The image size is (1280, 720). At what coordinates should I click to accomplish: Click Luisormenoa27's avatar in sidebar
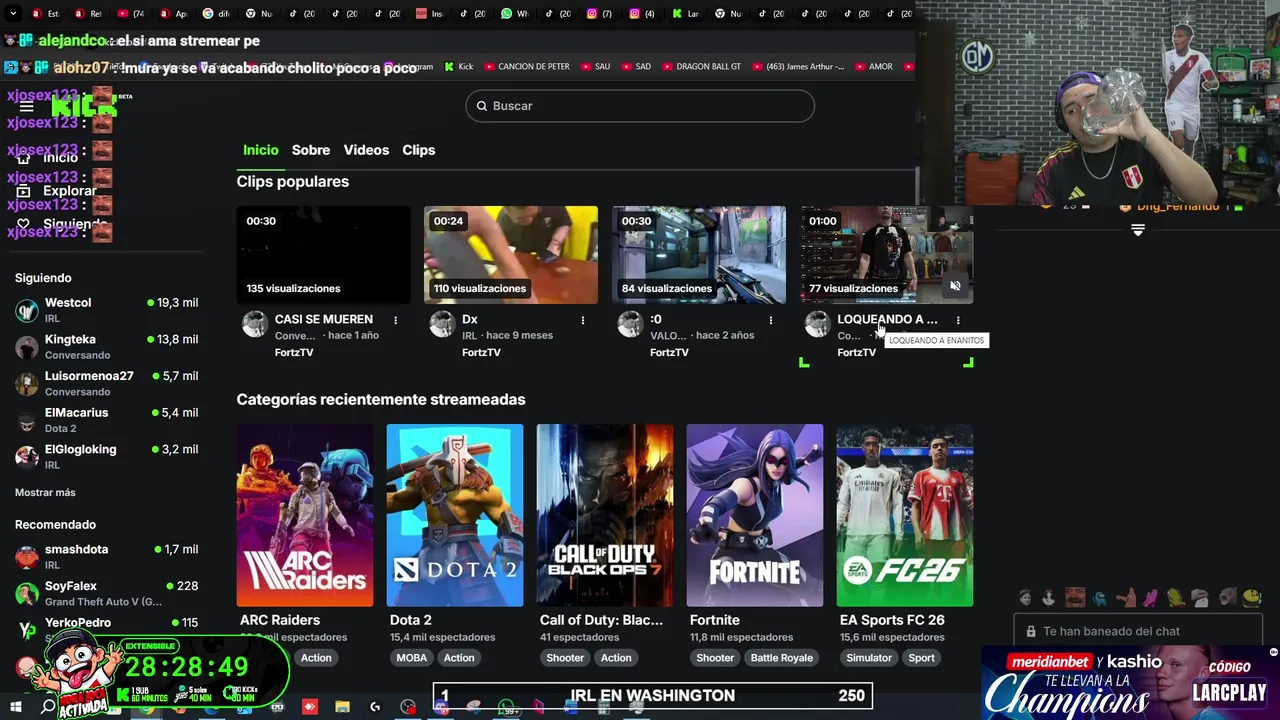(27, 384)
